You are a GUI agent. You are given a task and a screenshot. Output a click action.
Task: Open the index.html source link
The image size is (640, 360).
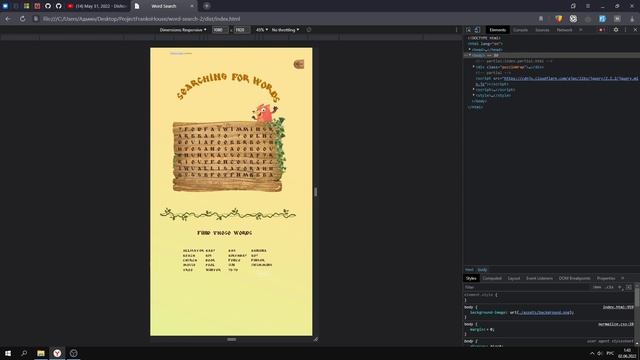(618, 307)
